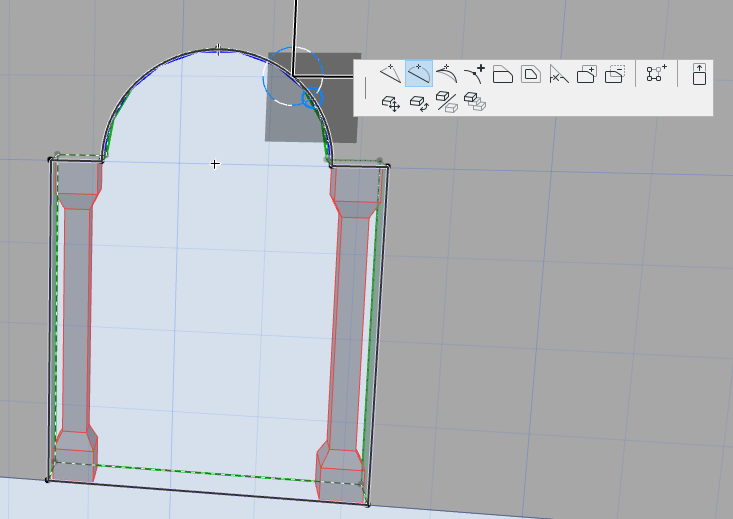Click the Multiply element icon
The height and width of the screenshot is (519, 733).
pyautogui.click(x=475, y=101)
